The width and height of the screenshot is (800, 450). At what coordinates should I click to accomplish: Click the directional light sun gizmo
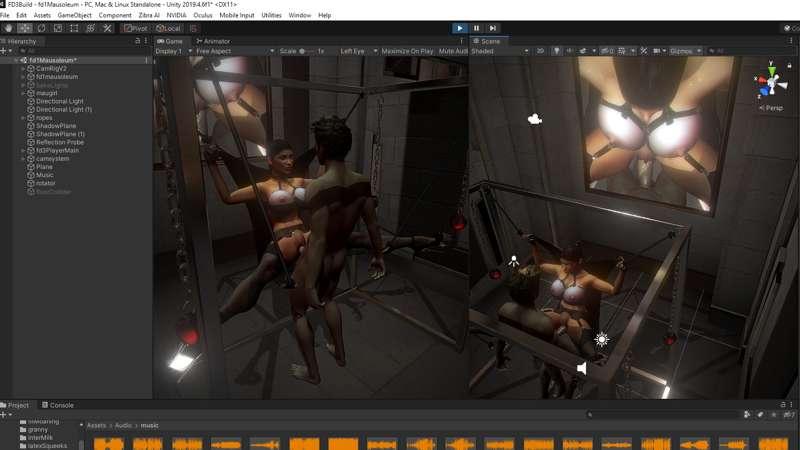pos(602,339)
